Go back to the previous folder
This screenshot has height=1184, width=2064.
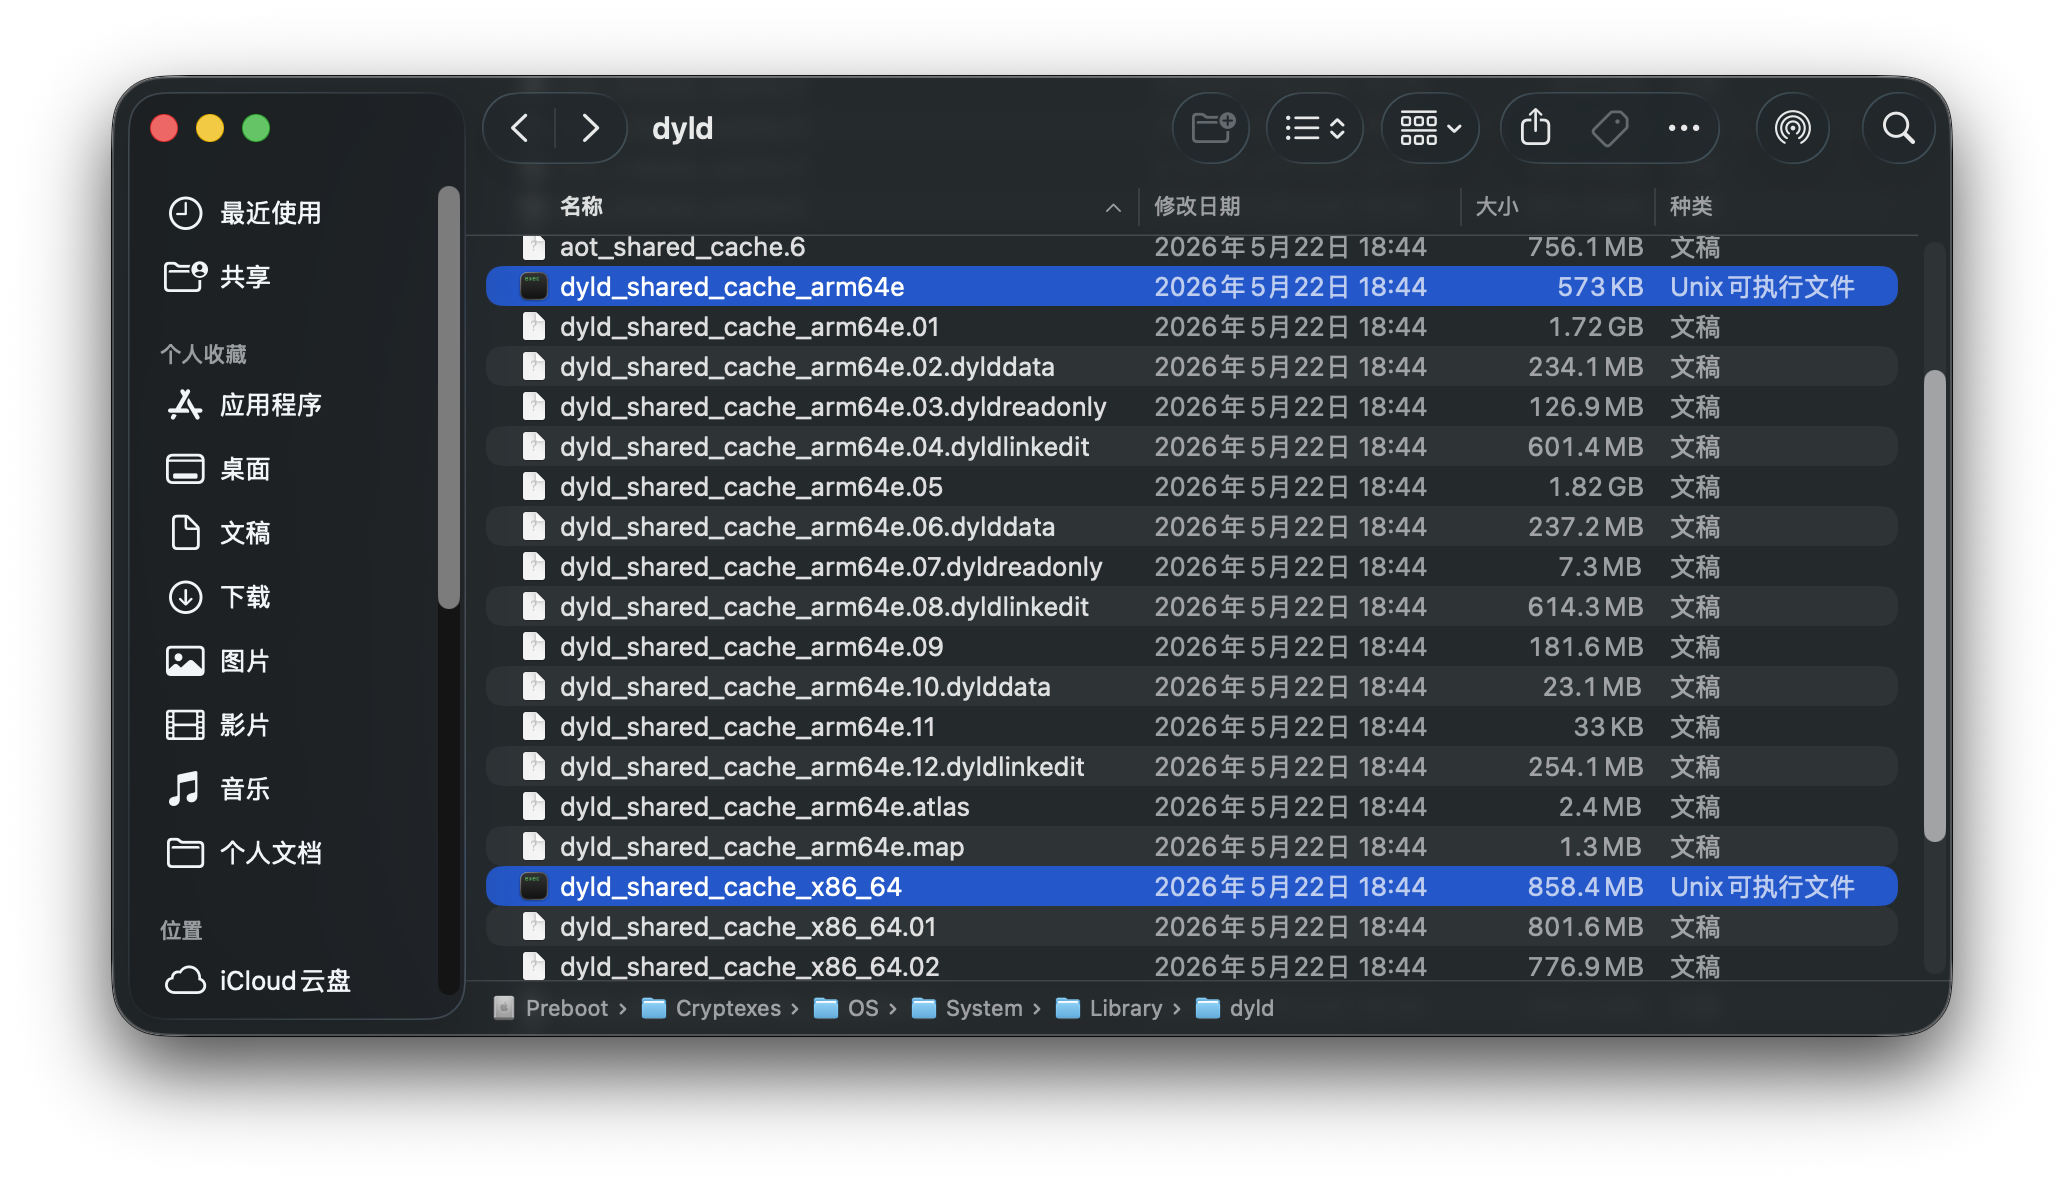click(520, 128)
